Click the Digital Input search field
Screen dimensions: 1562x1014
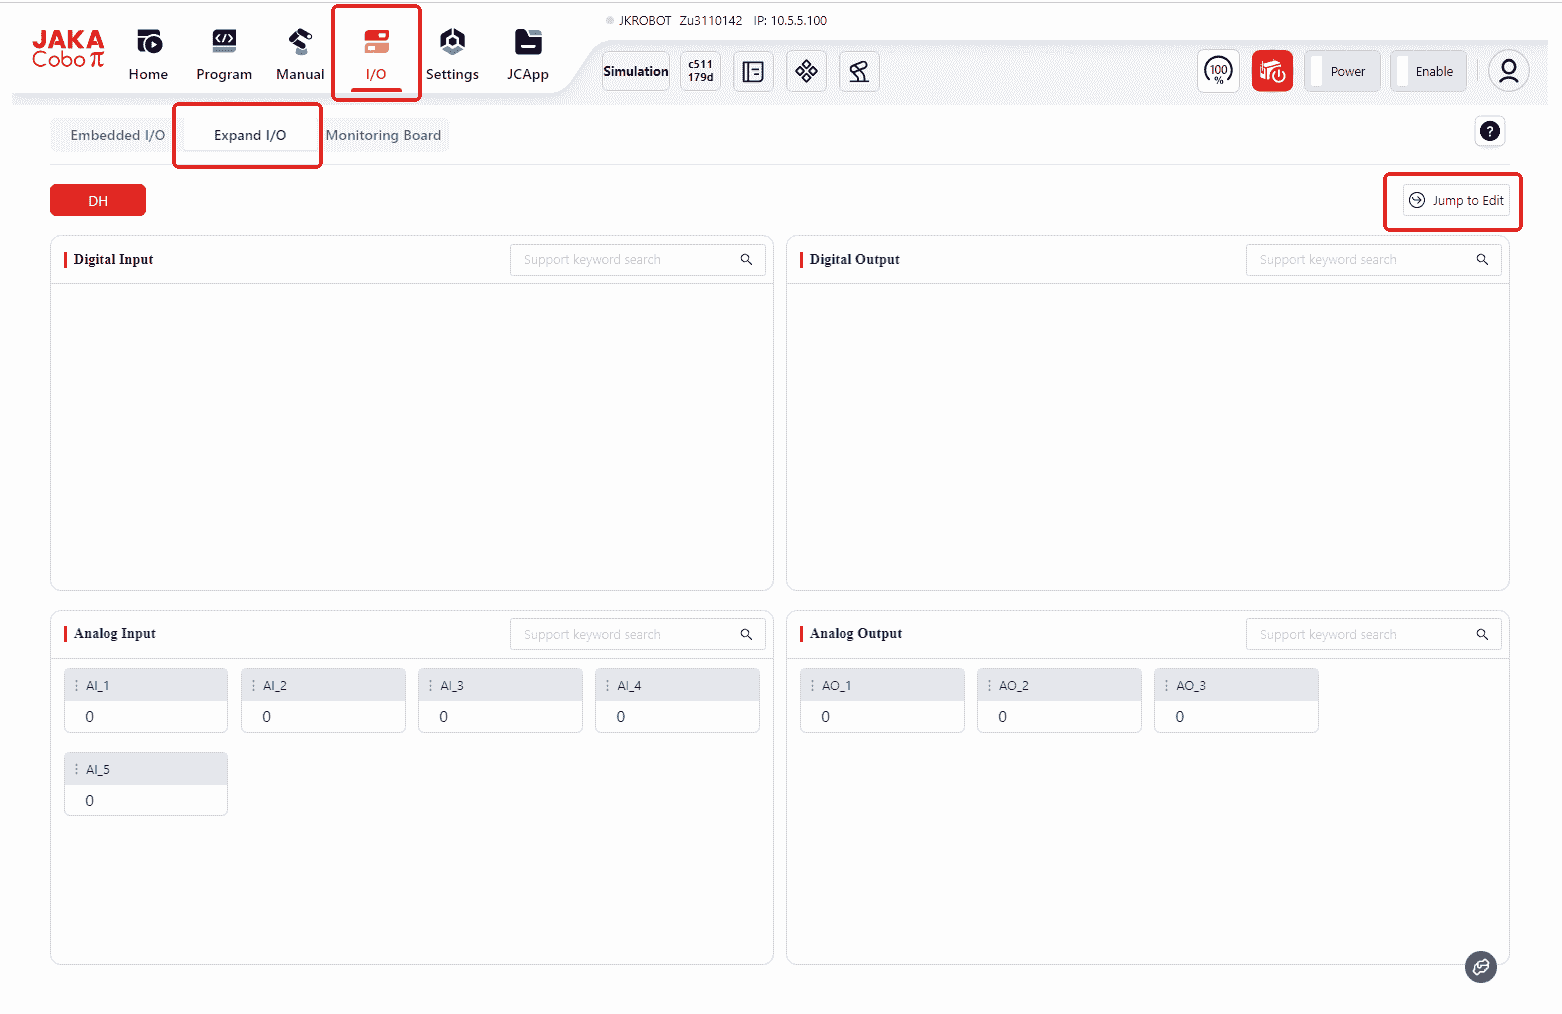(x=625, y=260)
